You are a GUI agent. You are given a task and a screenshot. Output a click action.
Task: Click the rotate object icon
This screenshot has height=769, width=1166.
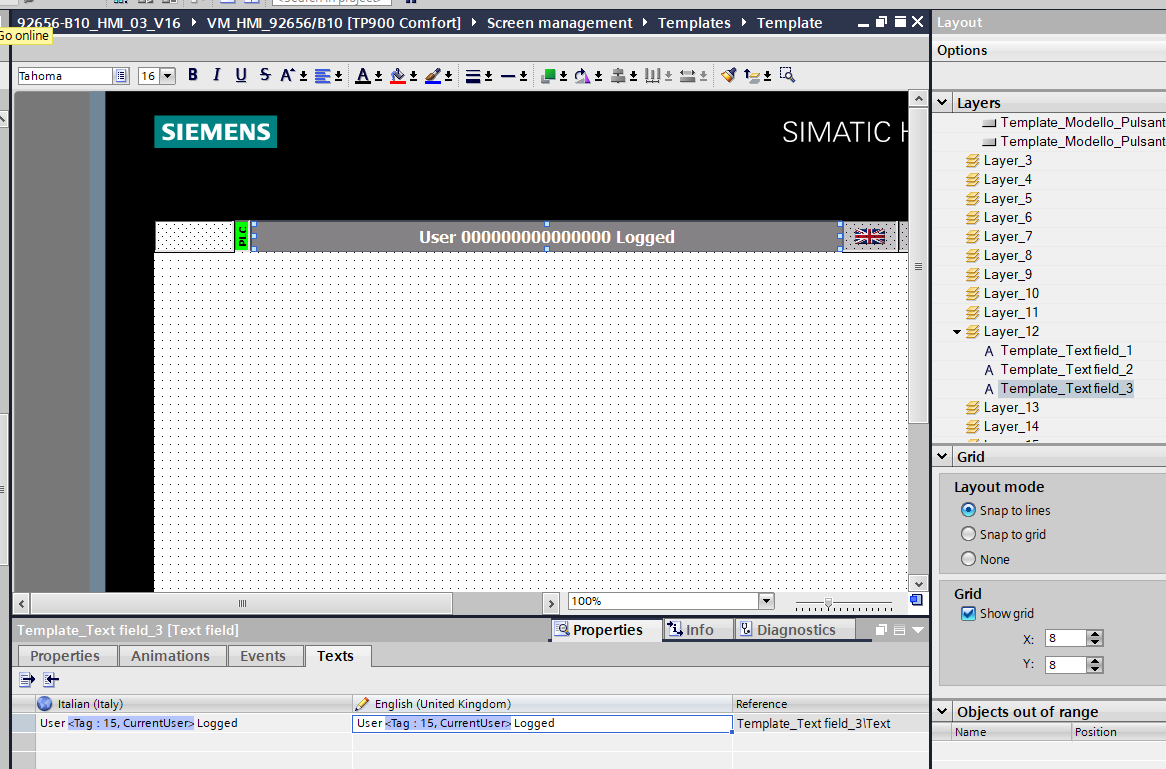[583, 75]
